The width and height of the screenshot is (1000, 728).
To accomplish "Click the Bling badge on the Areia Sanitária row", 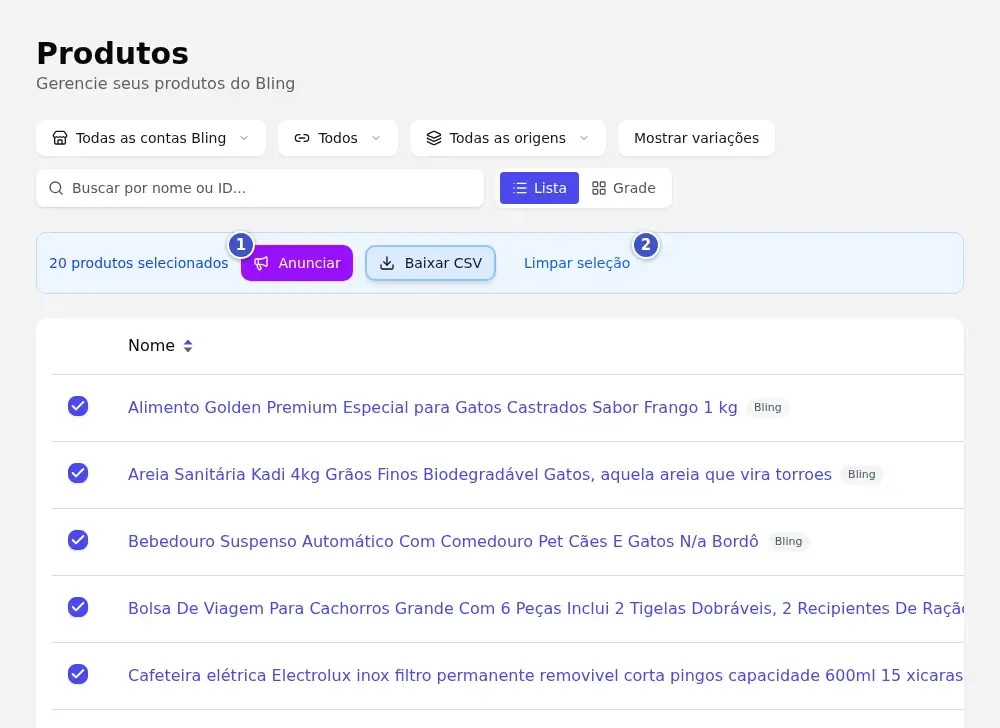I will 862,474.
